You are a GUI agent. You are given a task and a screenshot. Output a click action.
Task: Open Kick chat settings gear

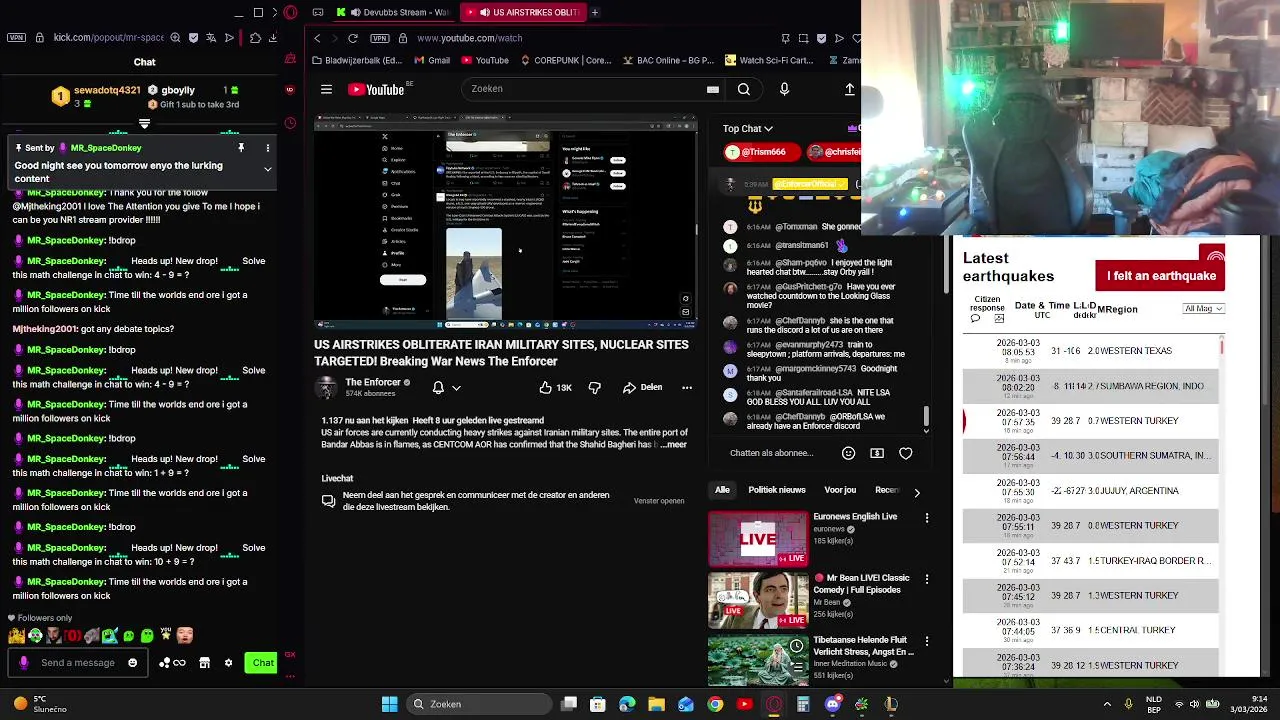228,662
